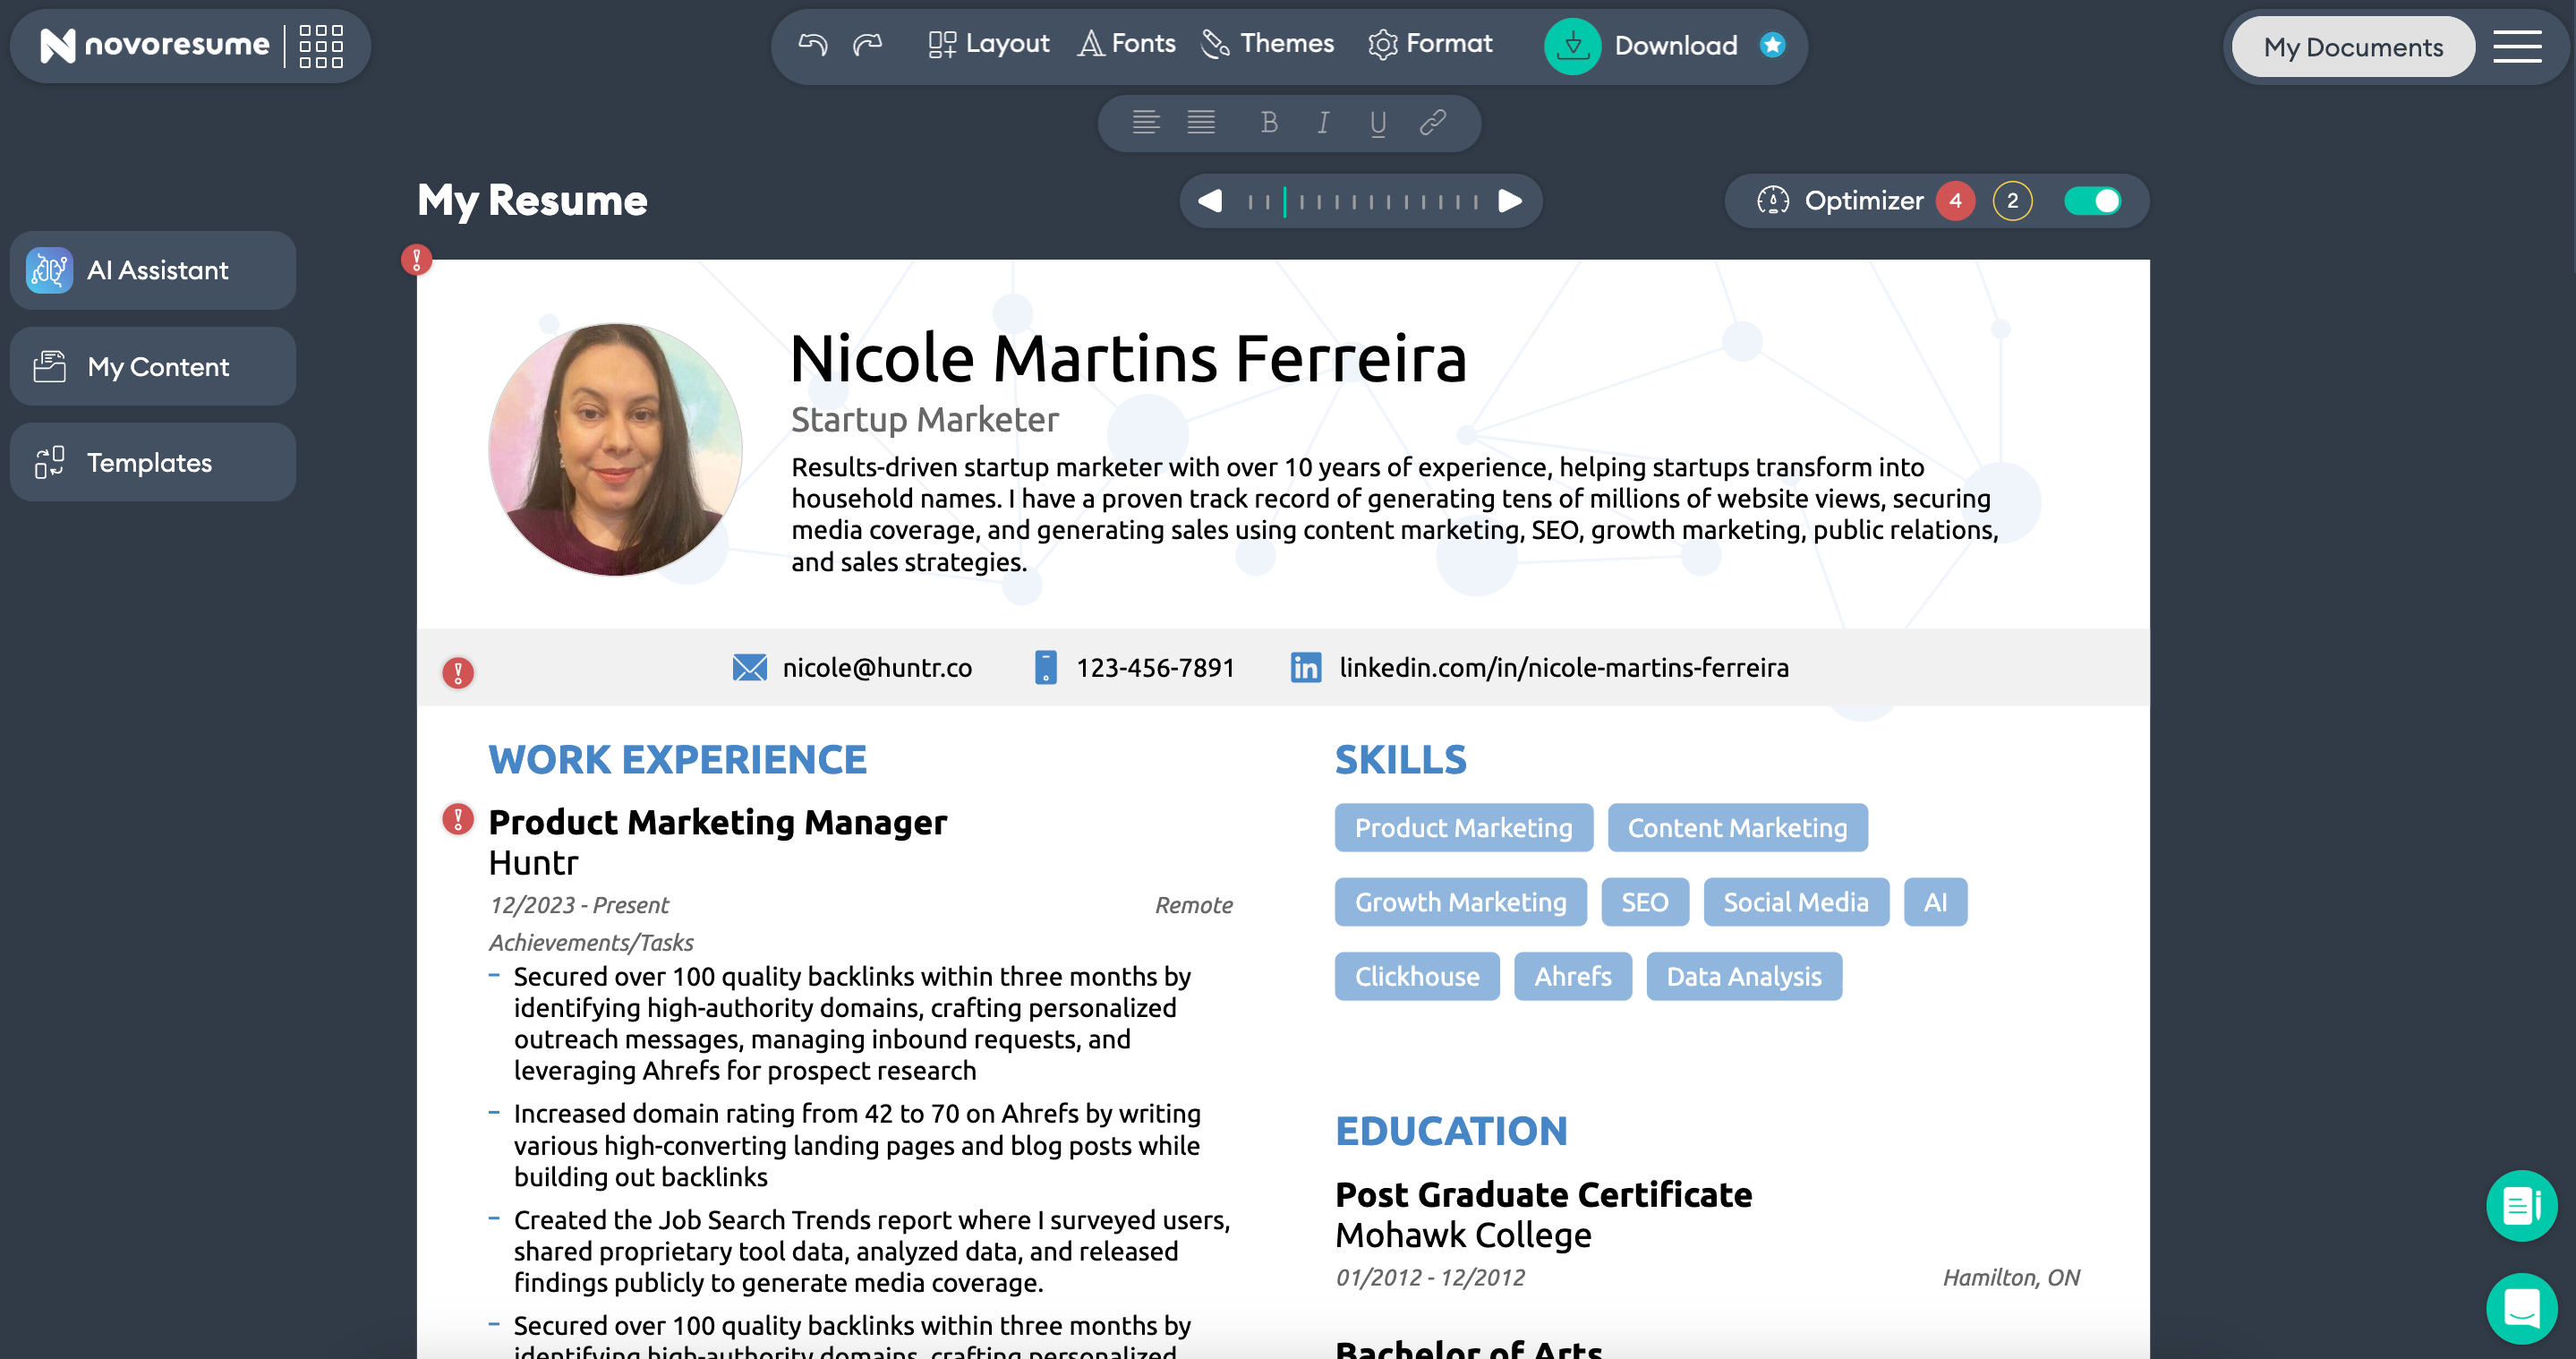Open the Themes menu

click(x=1267, y=44)
